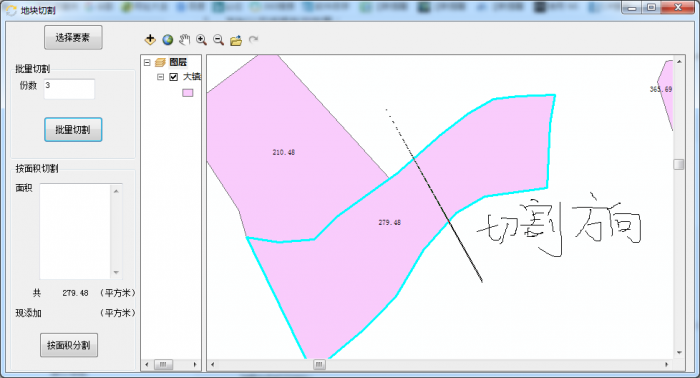700x378 pixels.
Task: Click the 批量切割 button
Action: [73, 129]
